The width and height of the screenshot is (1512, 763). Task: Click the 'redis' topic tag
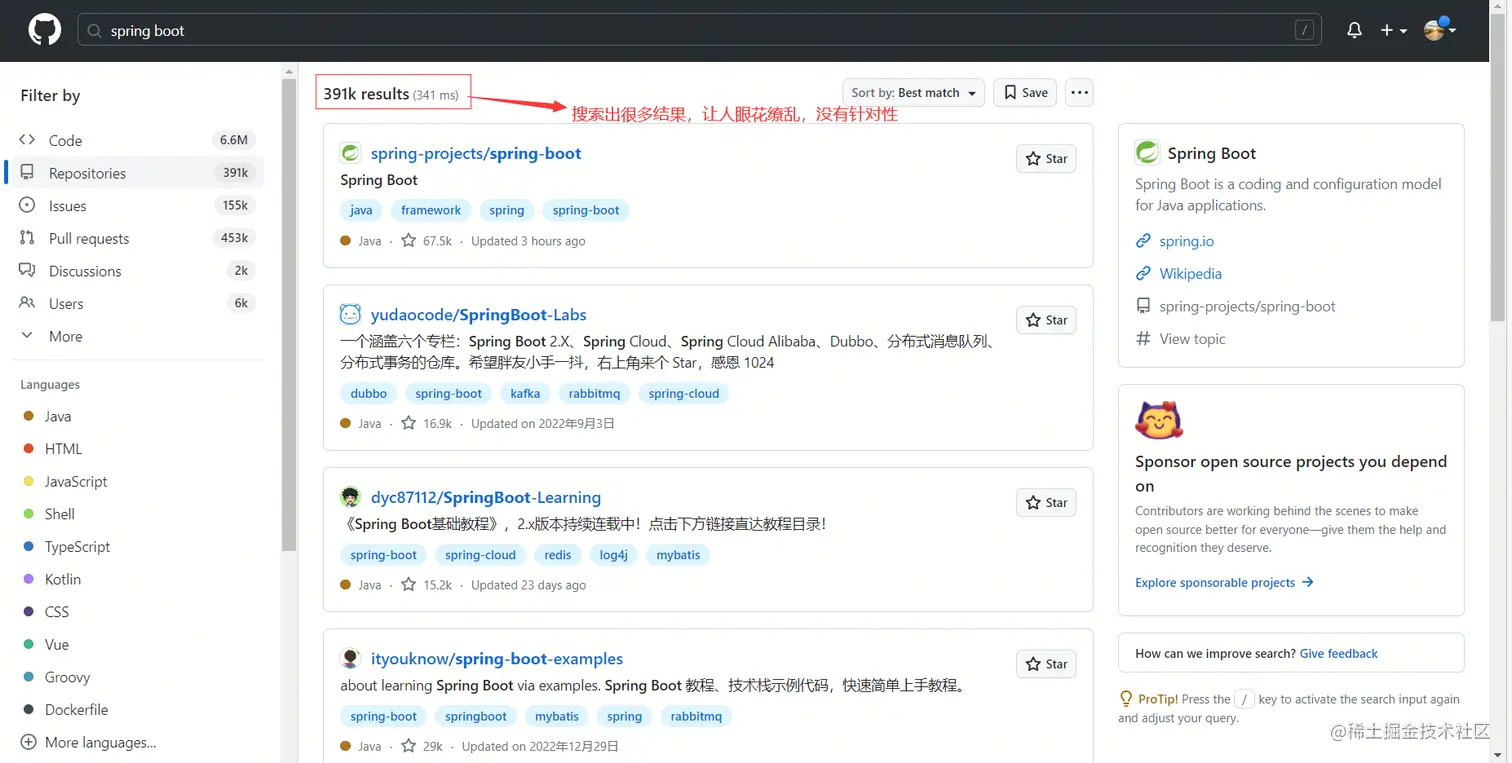point(558,555)
